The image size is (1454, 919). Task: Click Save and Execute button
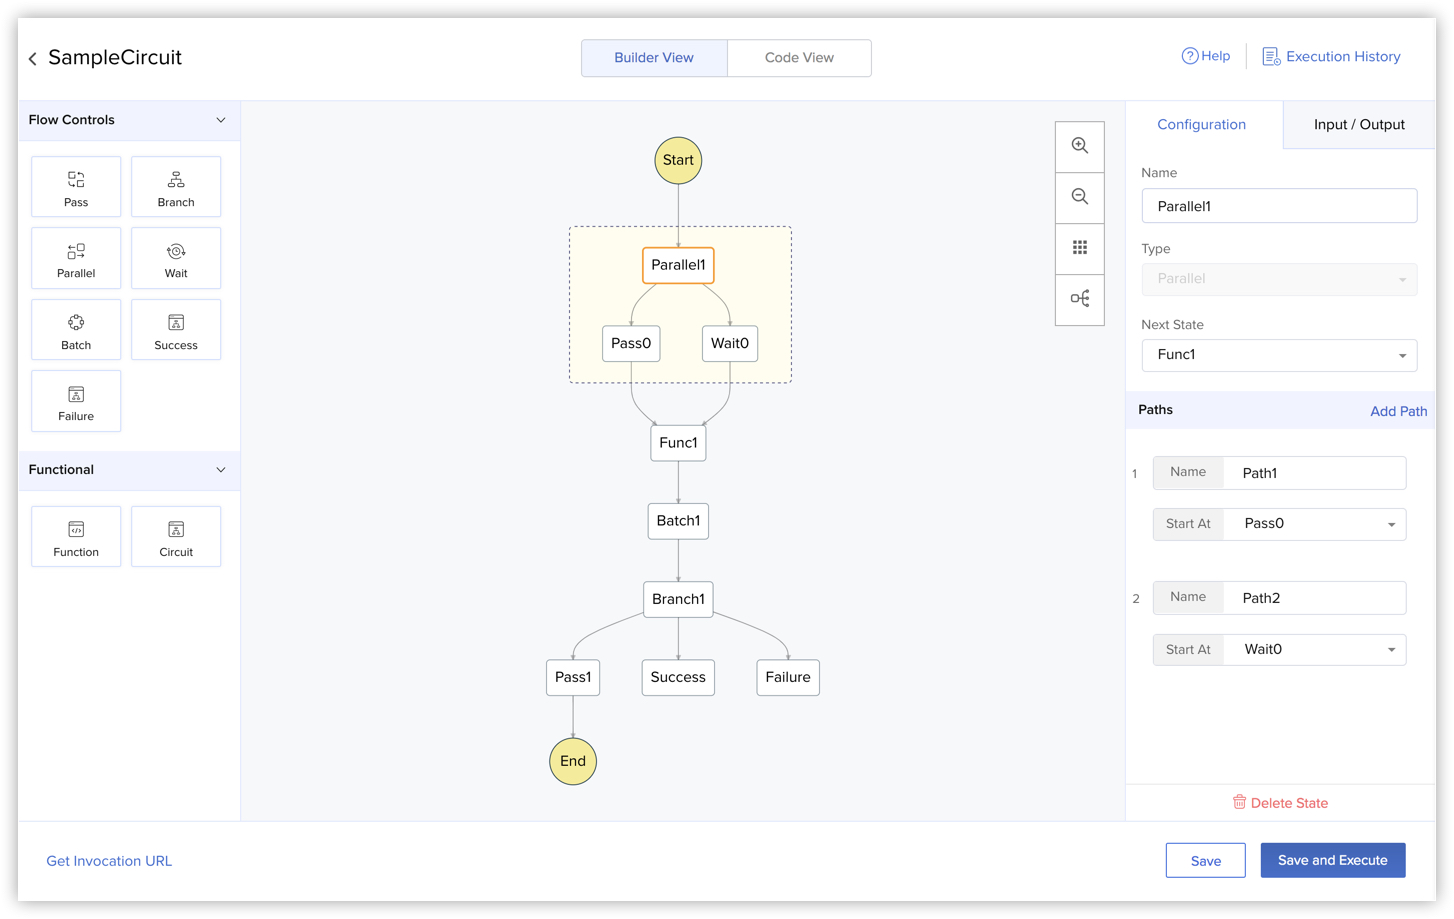(x=1332, y=860)
